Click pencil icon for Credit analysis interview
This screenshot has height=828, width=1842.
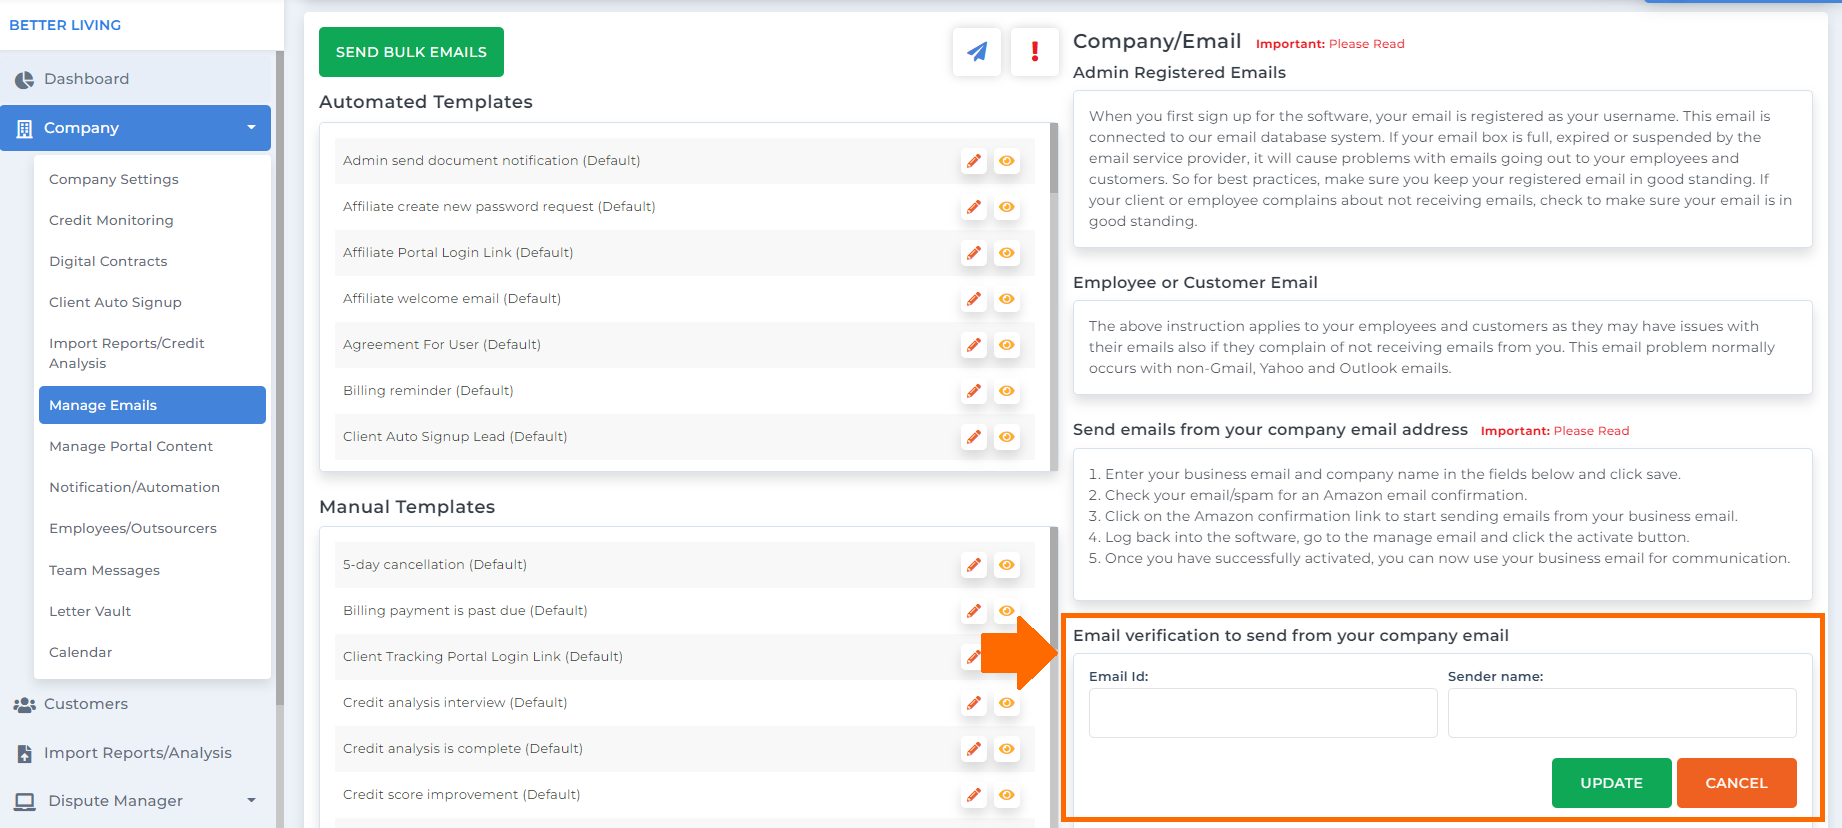click(974, 703)
